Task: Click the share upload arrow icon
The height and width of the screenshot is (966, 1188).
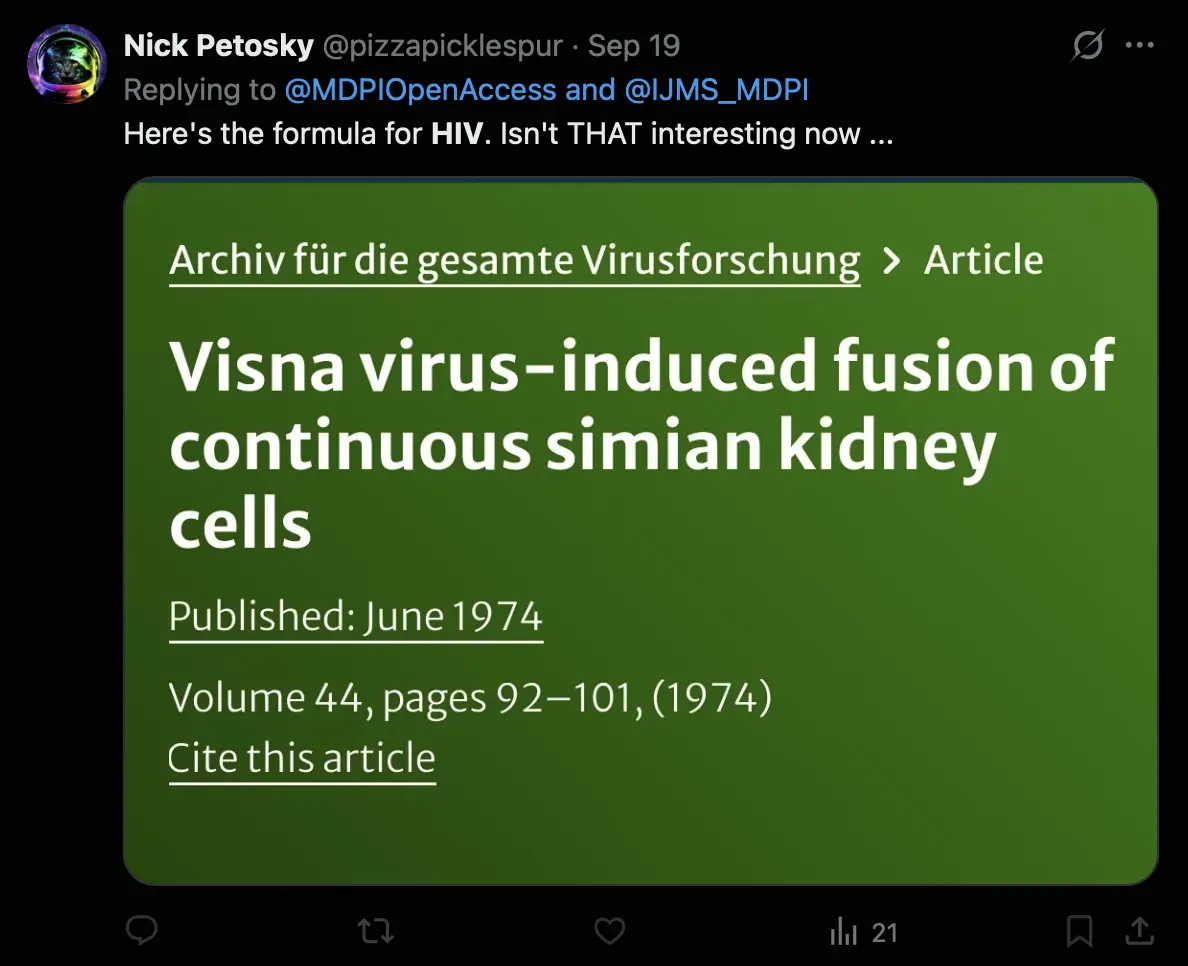Action: click(1139, 932)
